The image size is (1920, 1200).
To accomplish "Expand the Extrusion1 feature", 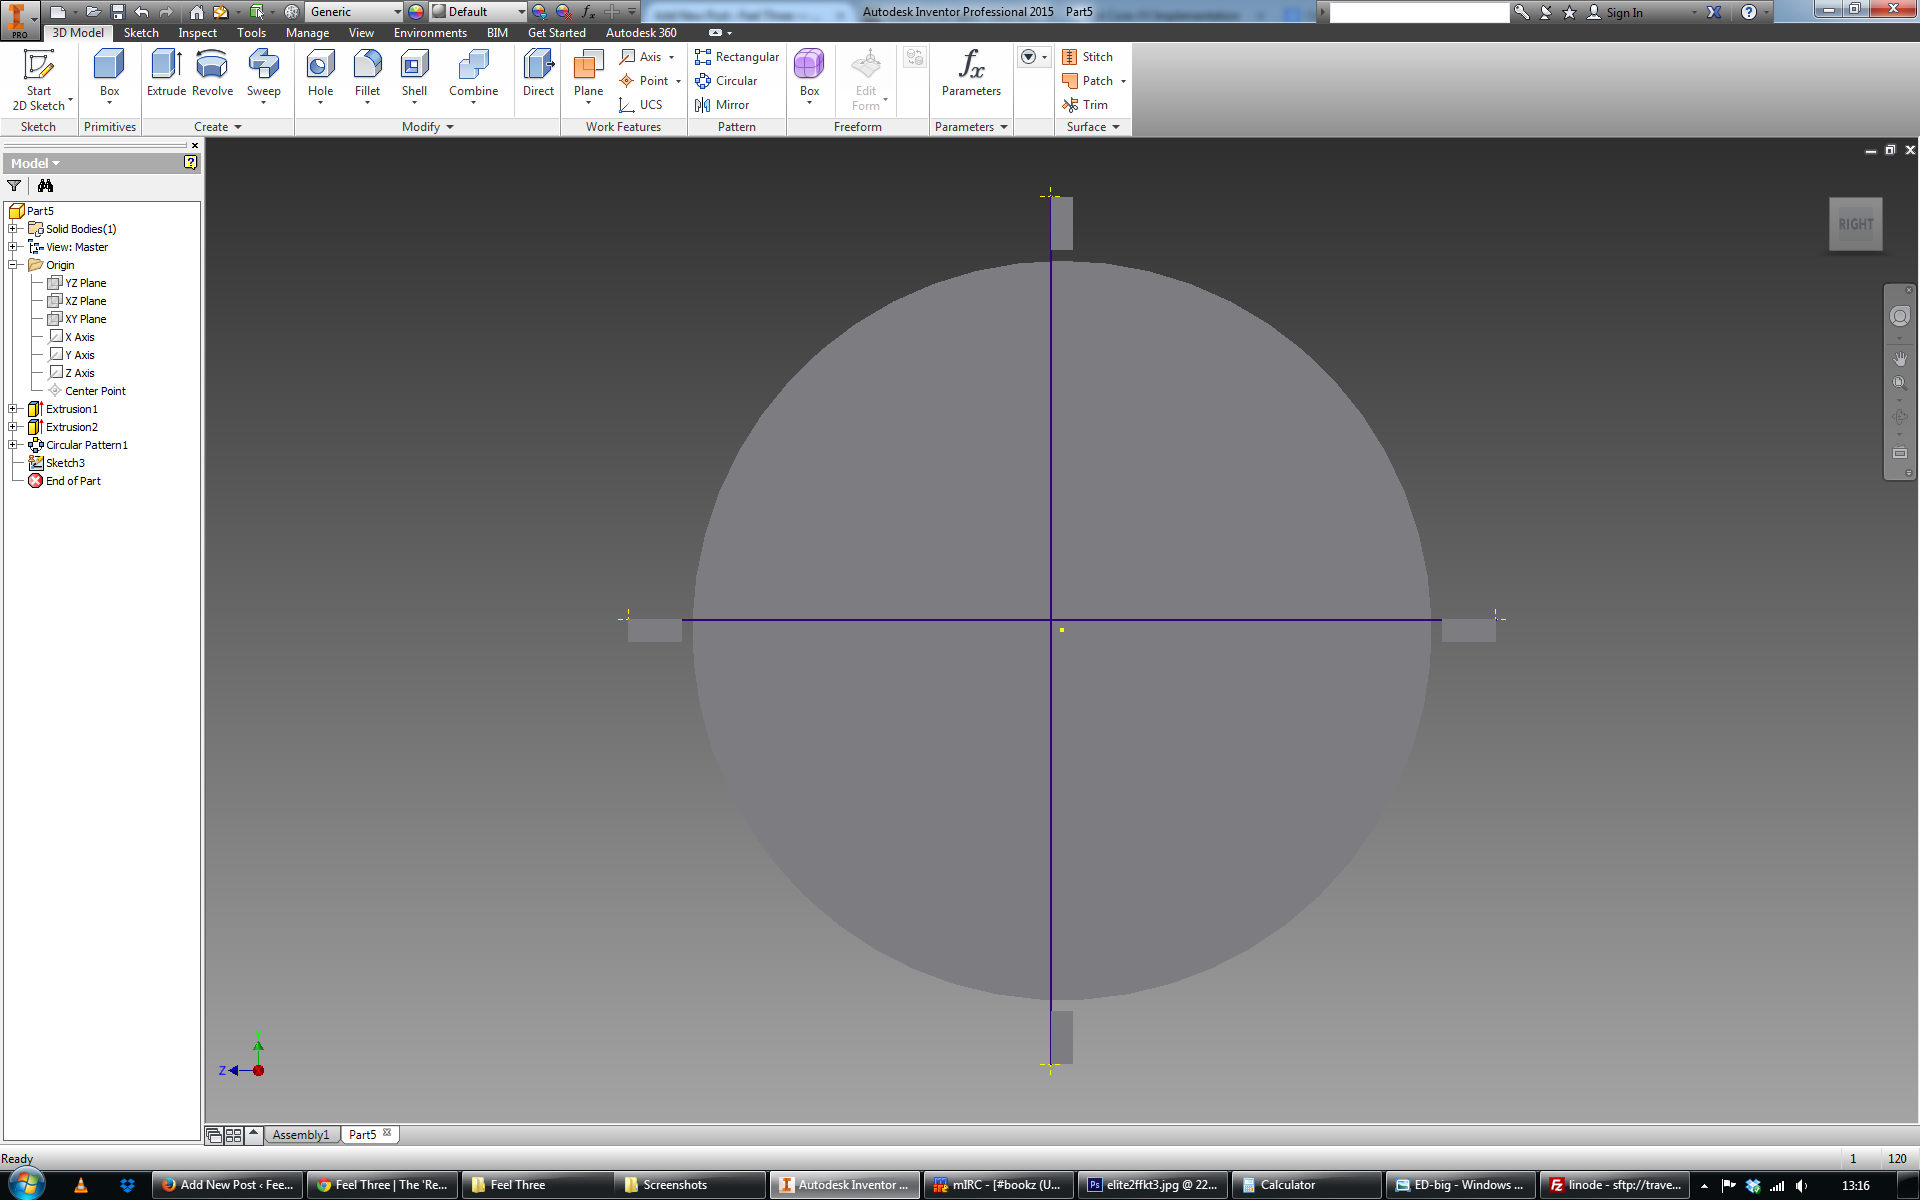I will click(x=13, y=409).
